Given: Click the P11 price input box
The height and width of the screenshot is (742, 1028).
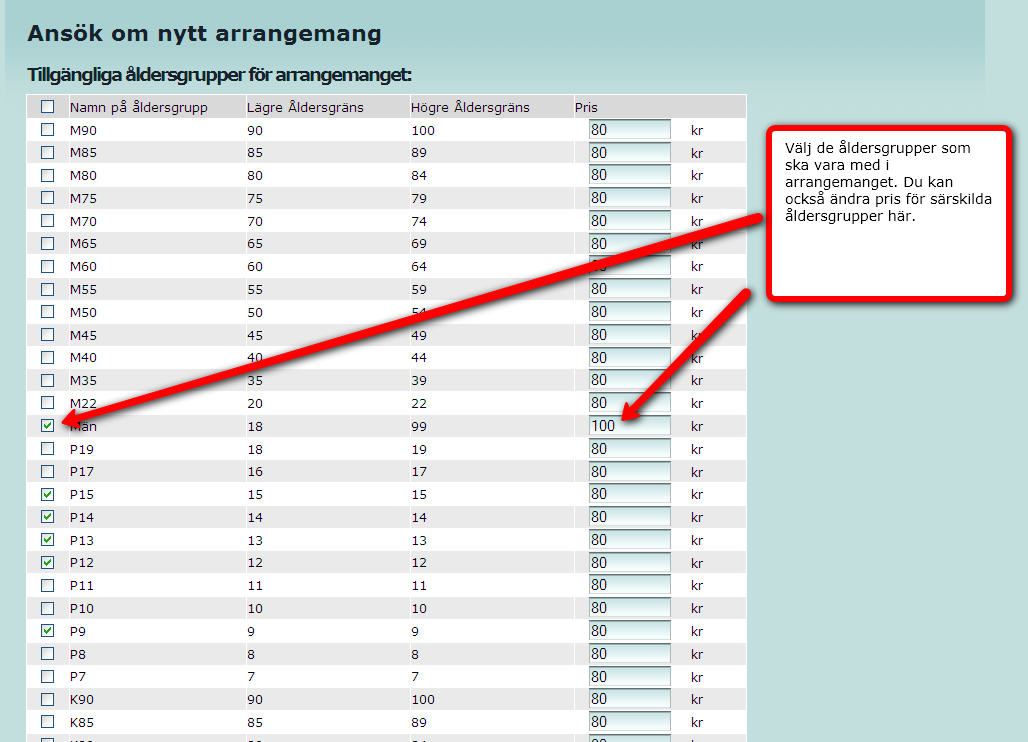Looking at the screenshot, I should pyautogui.click(x=629, y=585).
